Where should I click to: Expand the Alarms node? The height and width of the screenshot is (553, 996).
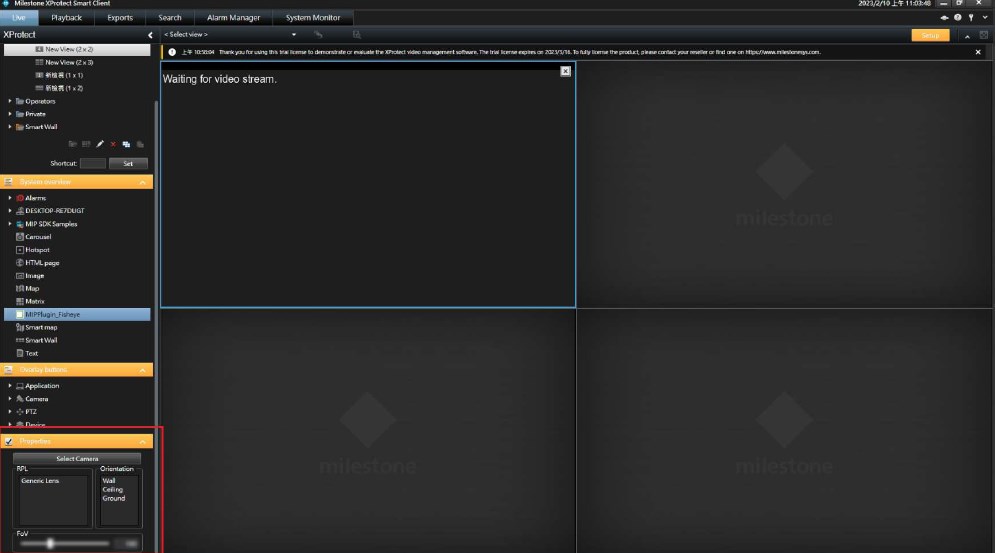click(10, 198)
